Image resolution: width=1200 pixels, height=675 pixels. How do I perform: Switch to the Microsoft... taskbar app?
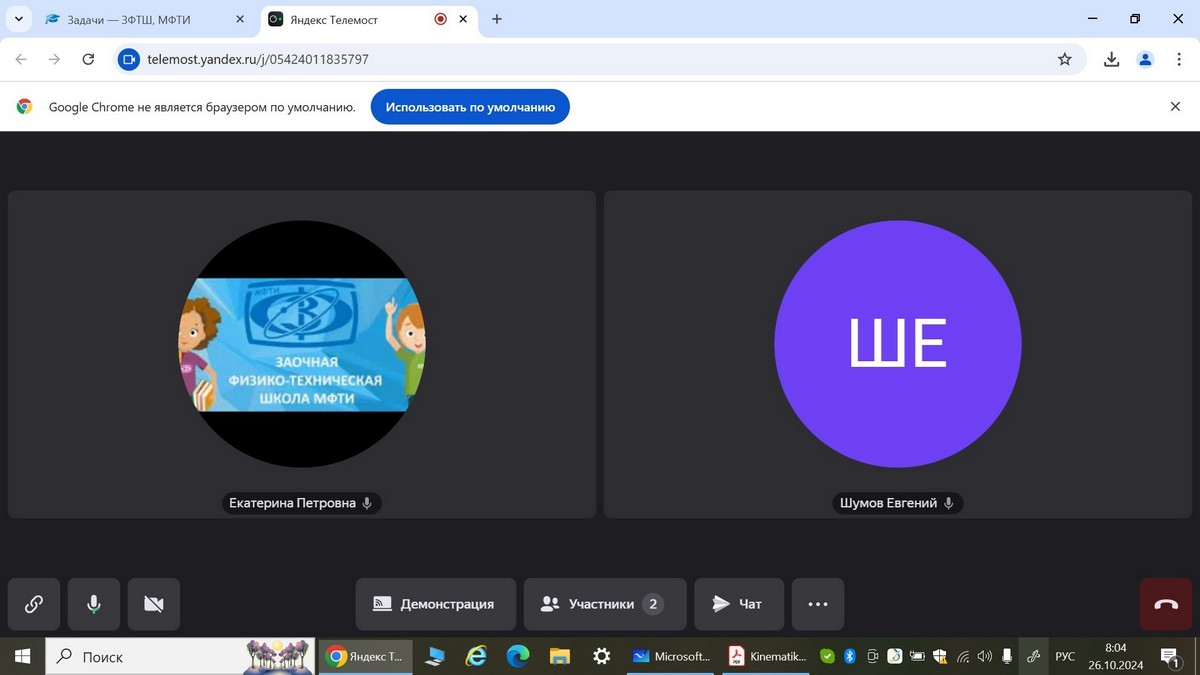click(x=671, y=656)
